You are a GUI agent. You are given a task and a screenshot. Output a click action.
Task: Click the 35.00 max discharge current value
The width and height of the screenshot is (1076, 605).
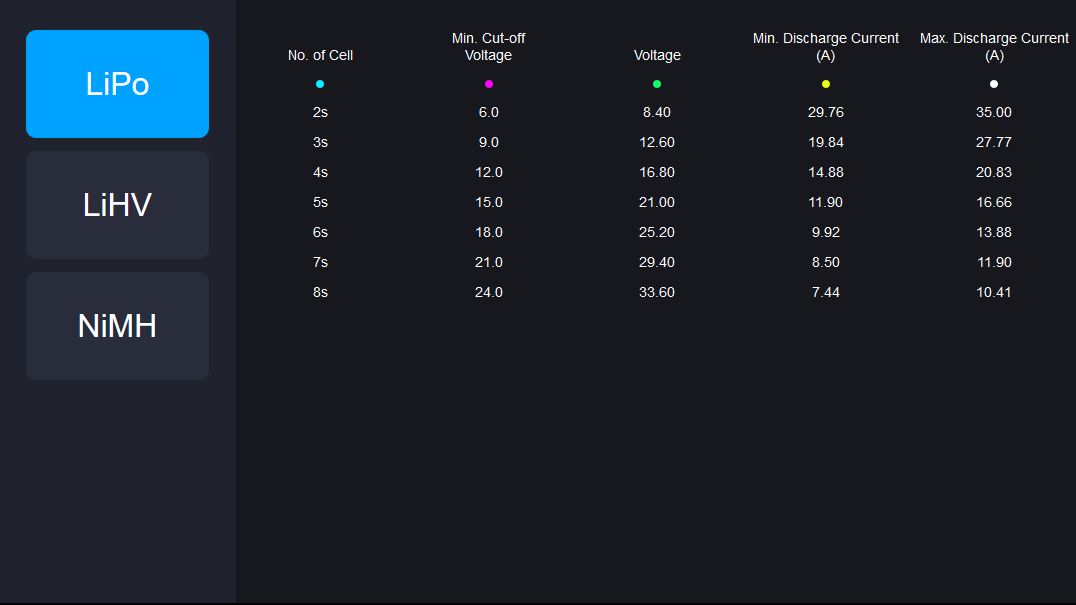click(x=994, y=112)
